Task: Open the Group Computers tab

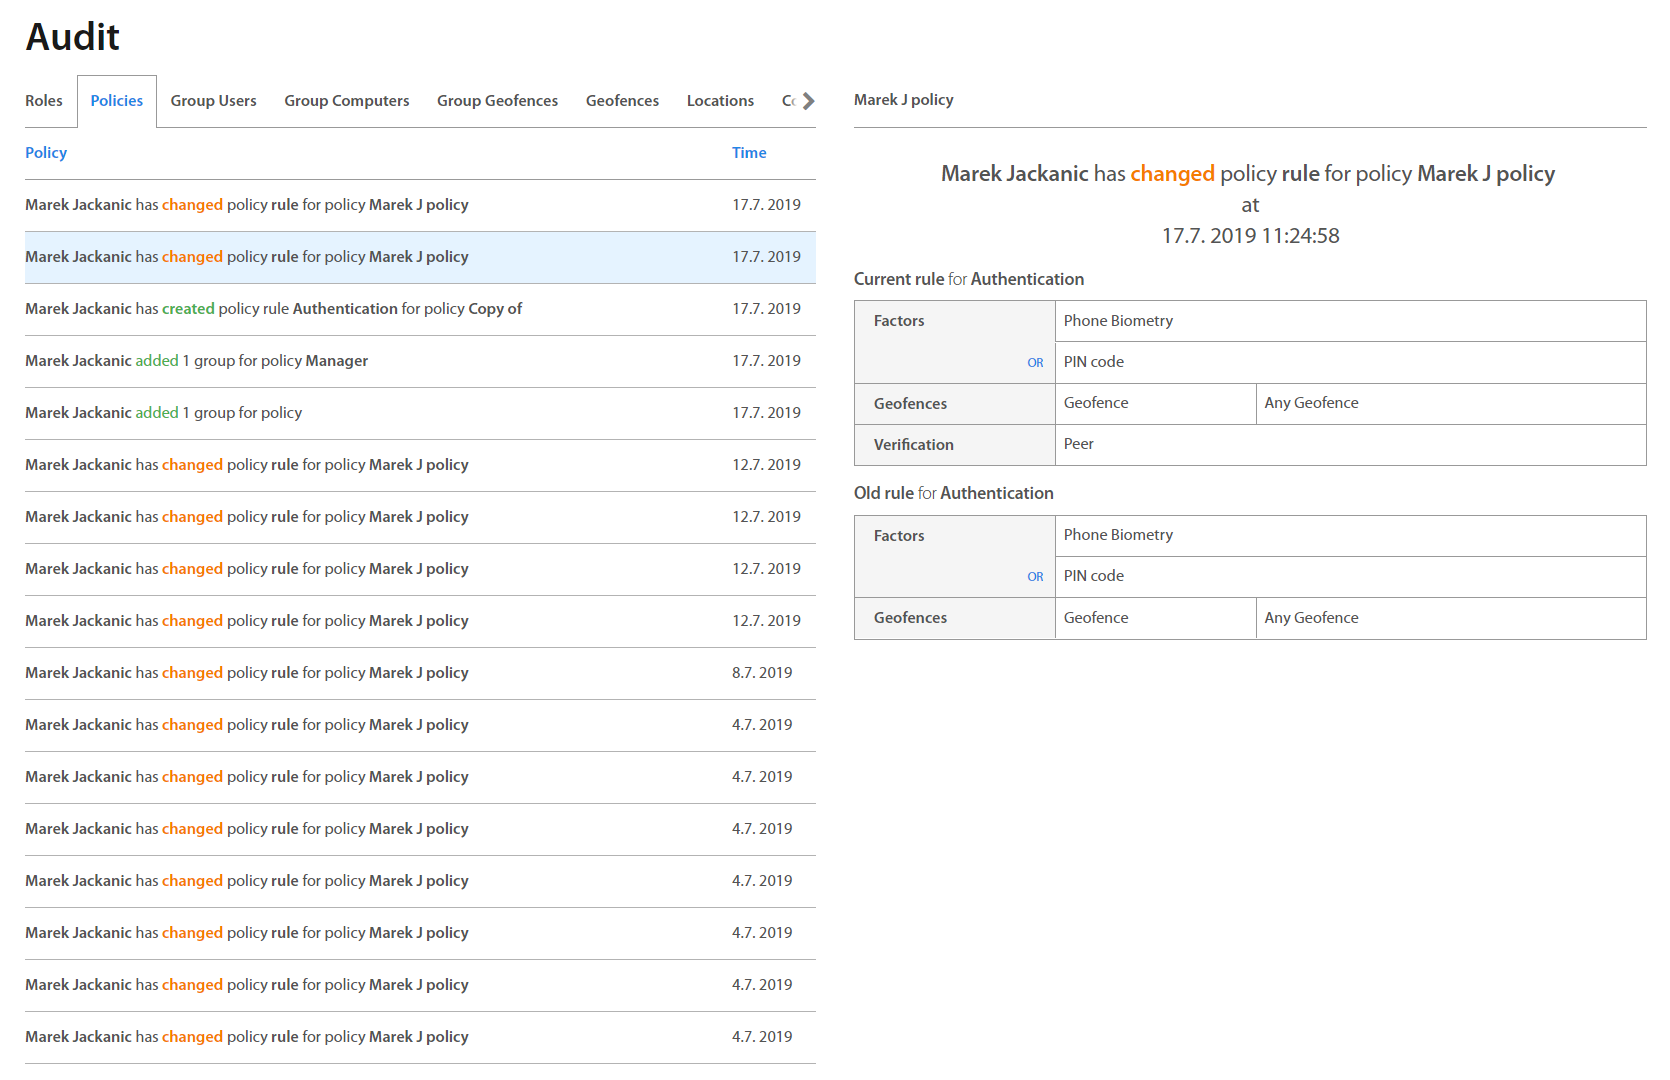Action: [x=346, y=101]
